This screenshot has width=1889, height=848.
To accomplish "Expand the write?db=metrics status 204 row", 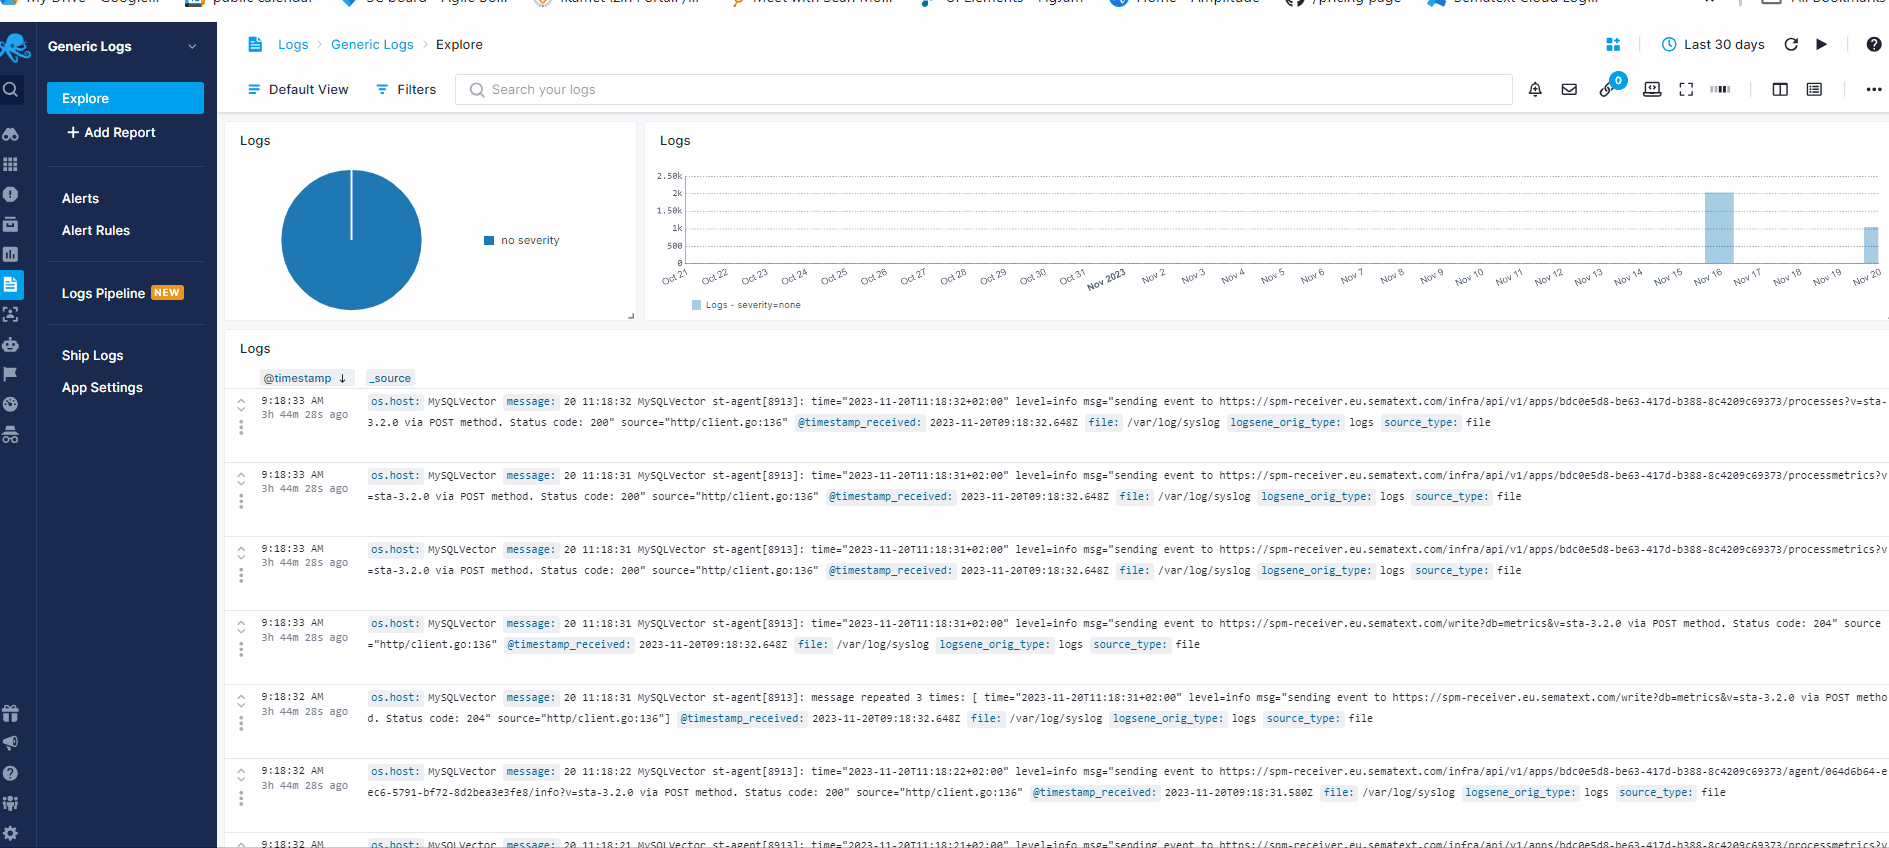I will point(241,627).
